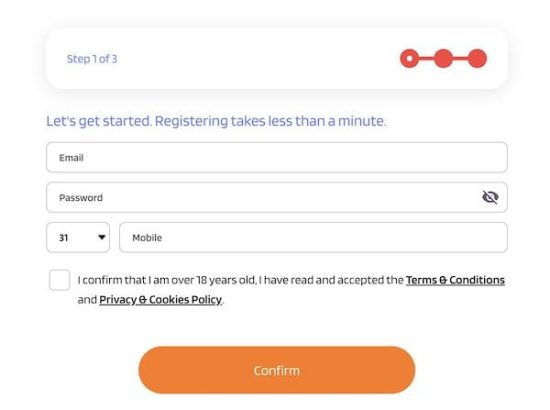Open the Privacy & Cookies Policy link

161,300
